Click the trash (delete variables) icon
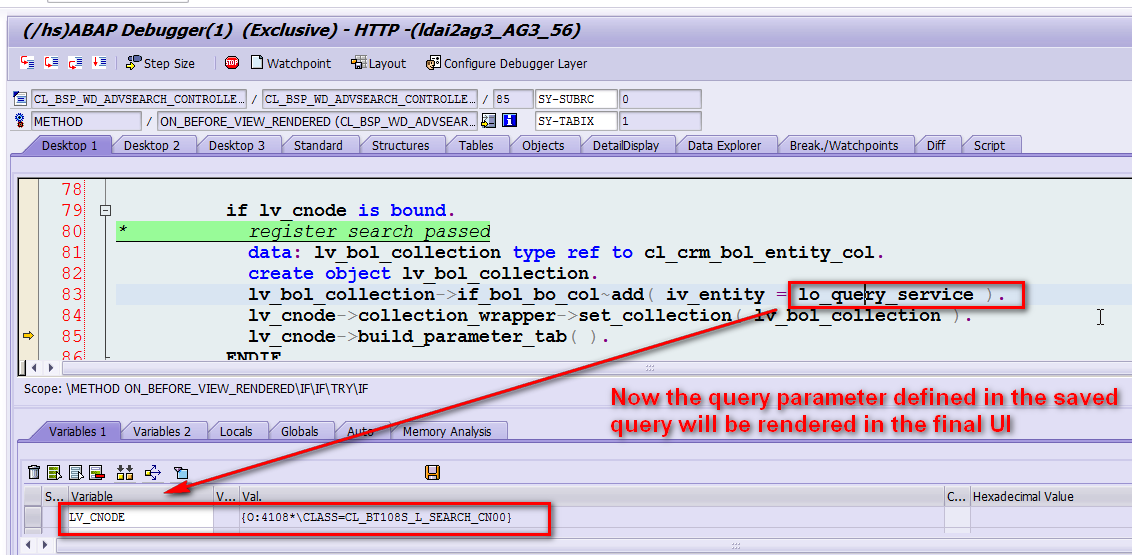Image resolution: width=1132 pixels, height=555 pixels. coord(34,473)
